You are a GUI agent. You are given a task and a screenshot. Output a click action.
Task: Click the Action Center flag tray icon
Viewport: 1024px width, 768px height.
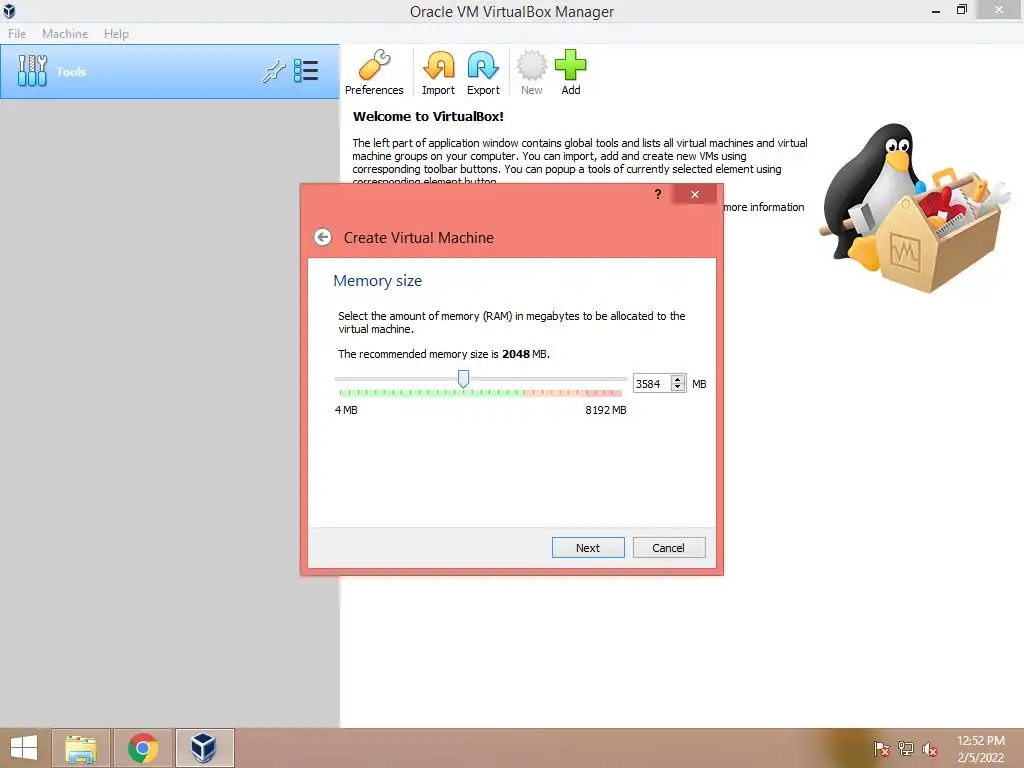pos(882,749)
